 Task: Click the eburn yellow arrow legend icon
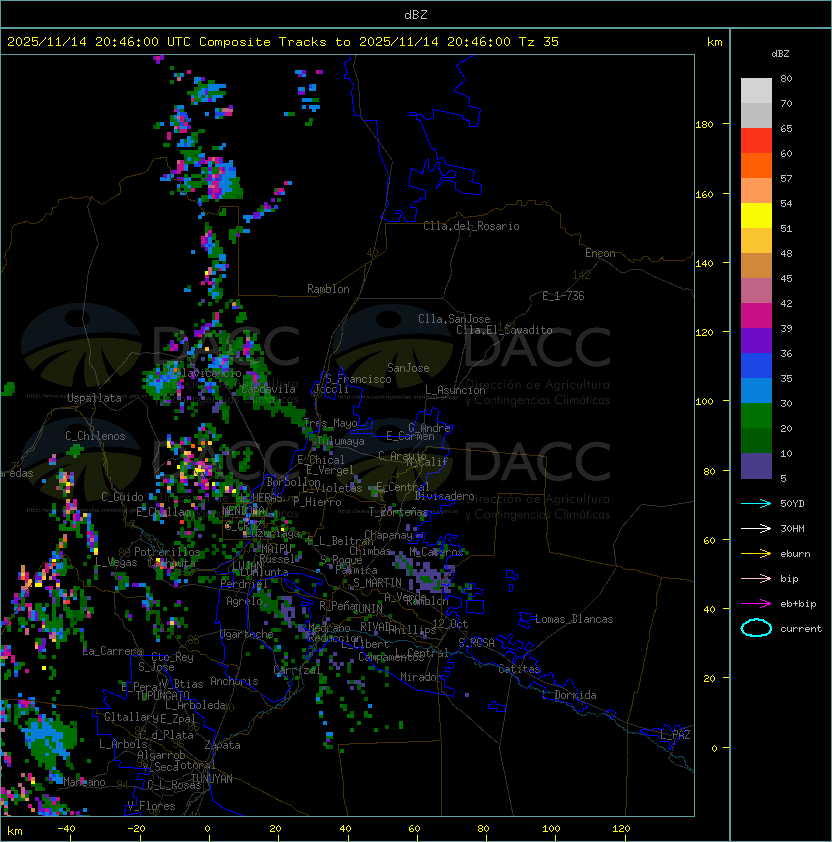[756, 554]
